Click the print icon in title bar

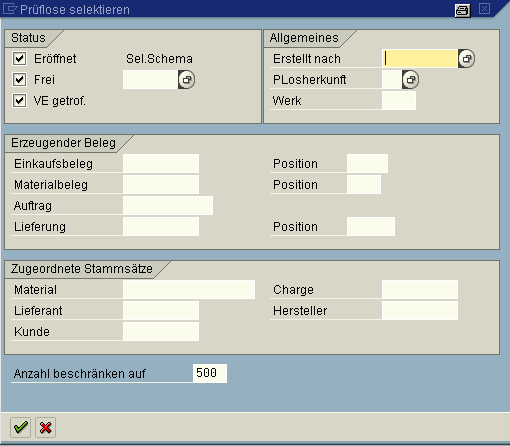(x=463, y=10)
